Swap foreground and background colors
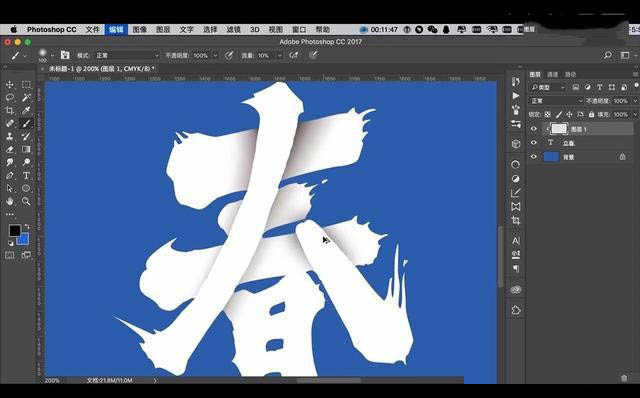The width and height of the screenshot is (640, 398). (27, 226)
